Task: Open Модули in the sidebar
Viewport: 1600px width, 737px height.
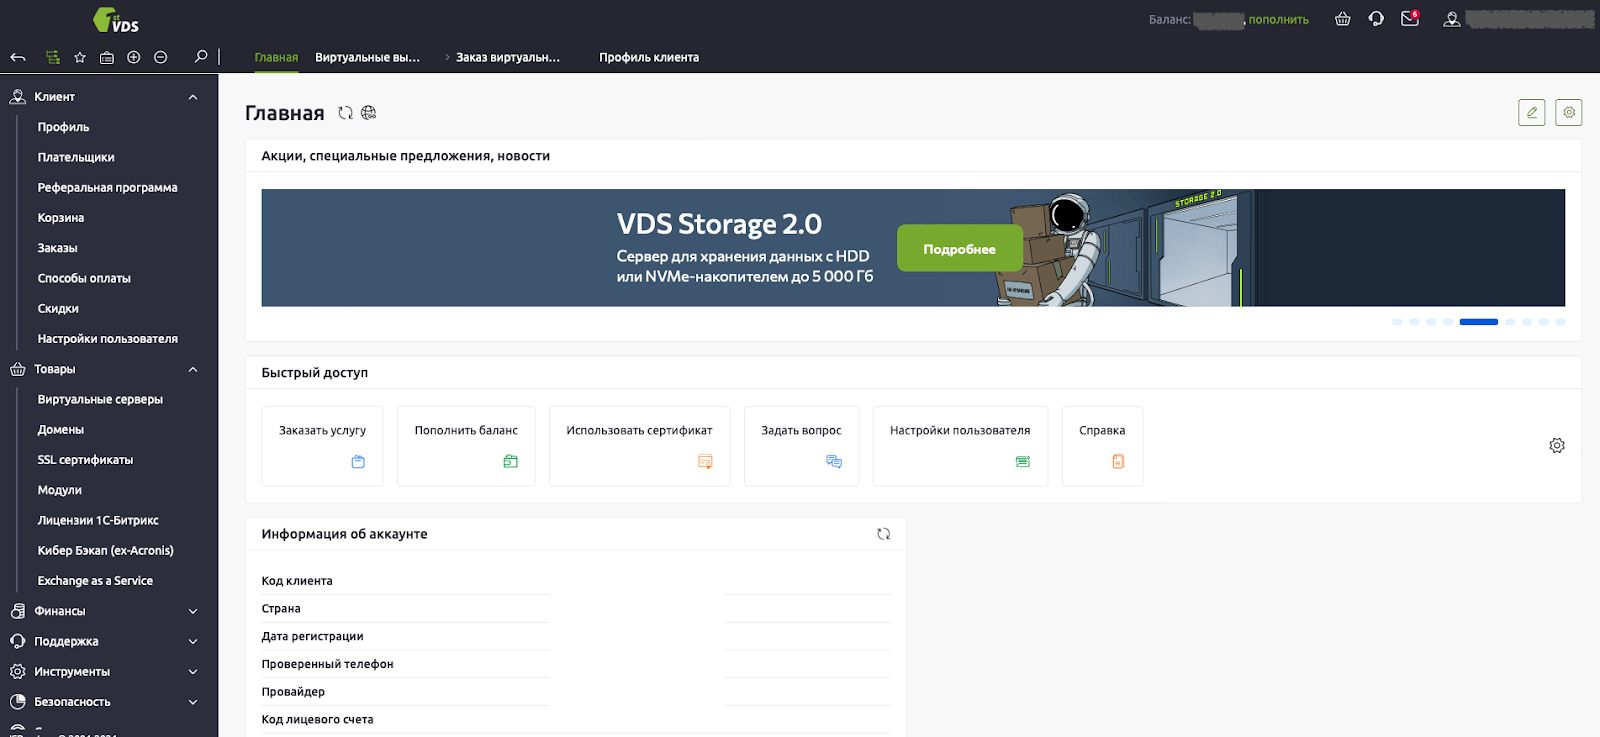Action: point(60,490)
